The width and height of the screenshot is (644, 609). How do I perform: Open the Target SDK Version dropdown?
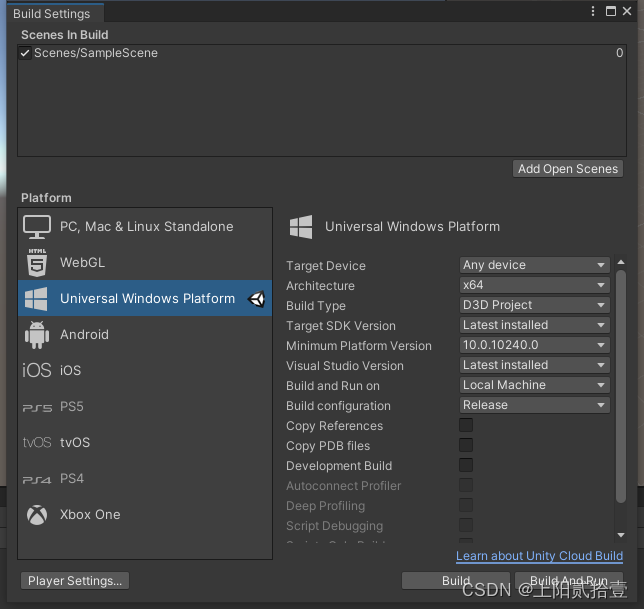click(534, 325)
